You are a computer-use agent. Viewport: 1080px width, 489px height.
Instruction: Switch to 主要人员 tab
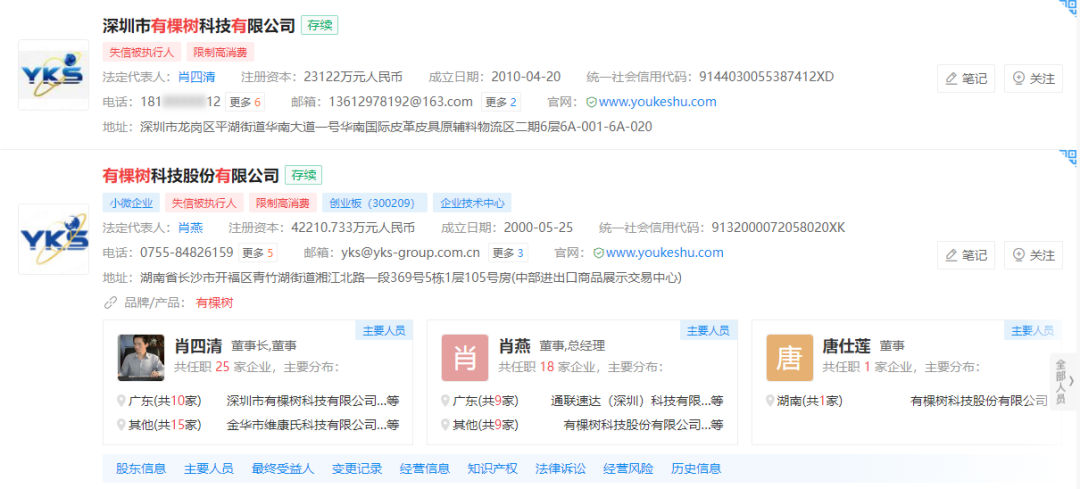click(x=209, y=469)
